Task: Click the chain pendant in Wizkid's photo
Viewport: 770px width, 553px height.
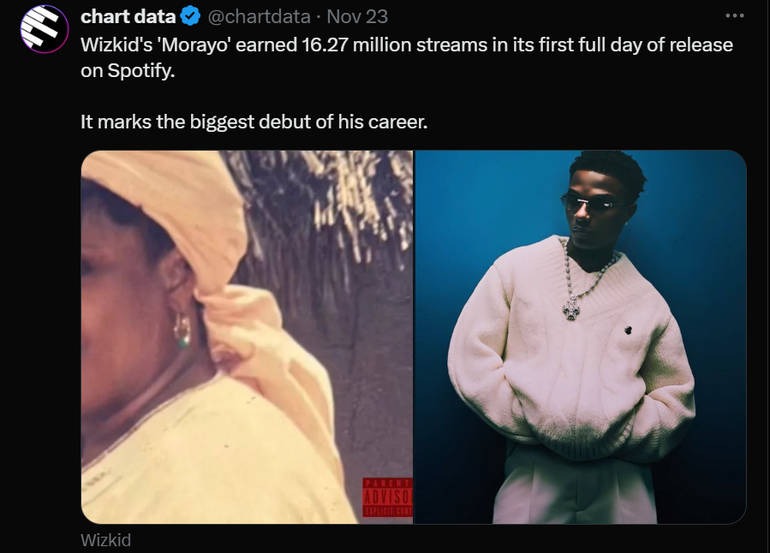Action: pos(572,309)
